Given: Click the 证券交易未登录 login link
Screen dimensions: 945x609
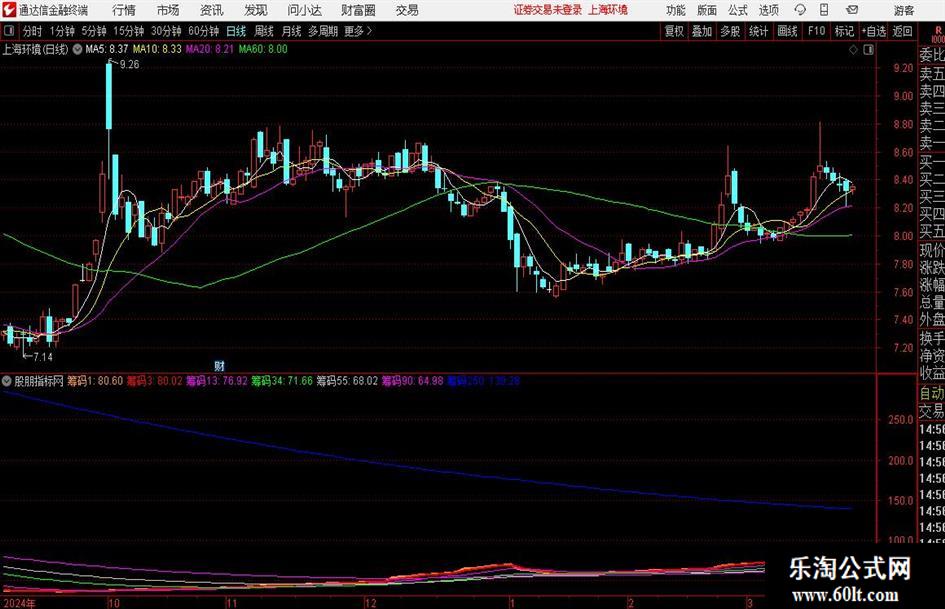Looking at the screenshot, I should coord(548,10).
